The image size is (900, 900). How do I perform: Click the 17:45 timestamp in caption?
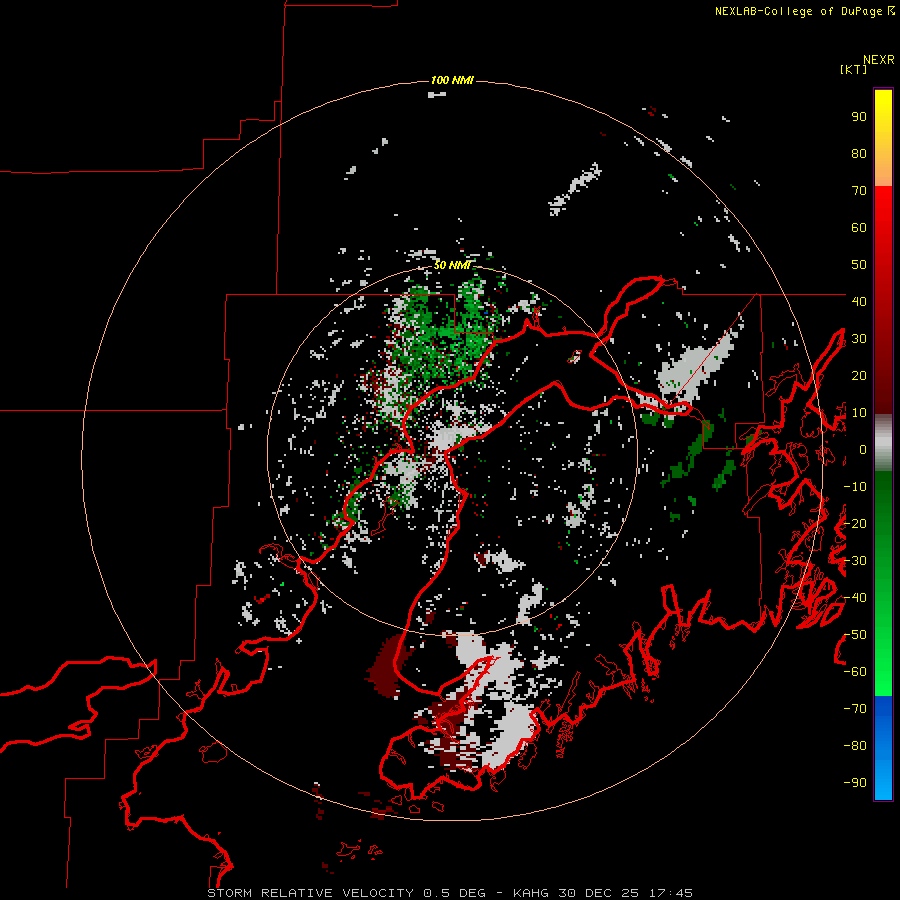pos(671,893)
